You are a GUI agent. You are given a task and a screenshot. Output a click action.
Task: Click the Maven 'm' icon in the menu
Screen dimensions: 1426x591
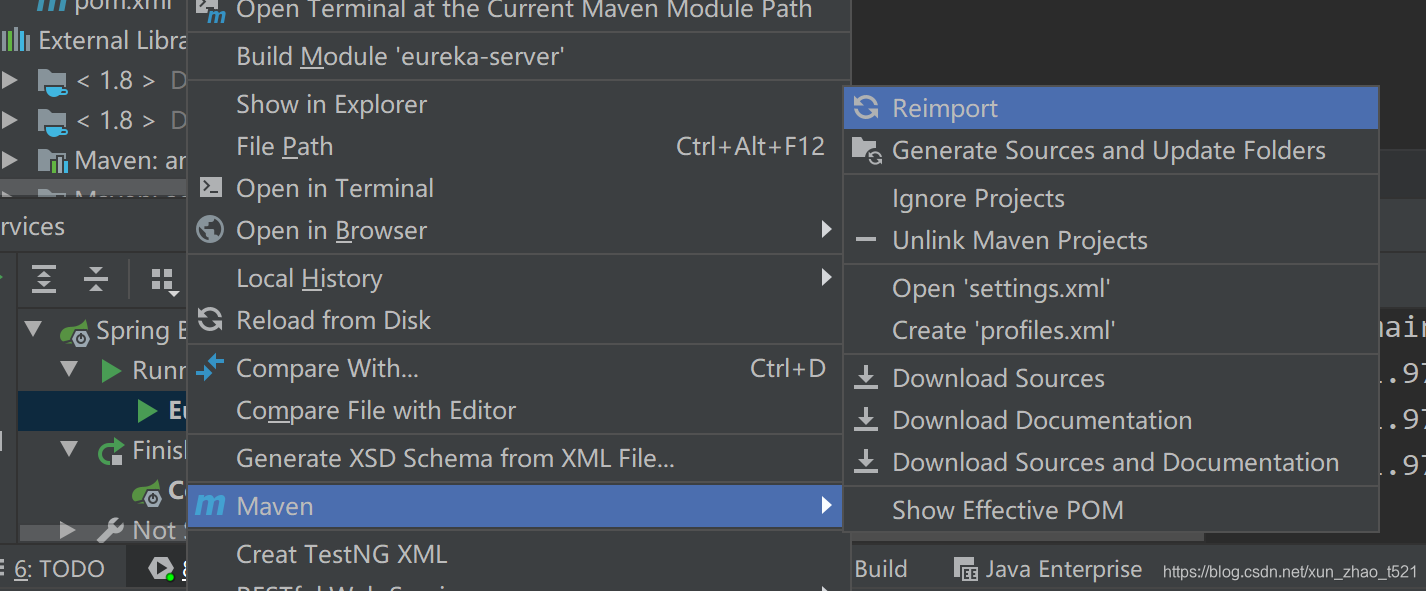point(210,506)
